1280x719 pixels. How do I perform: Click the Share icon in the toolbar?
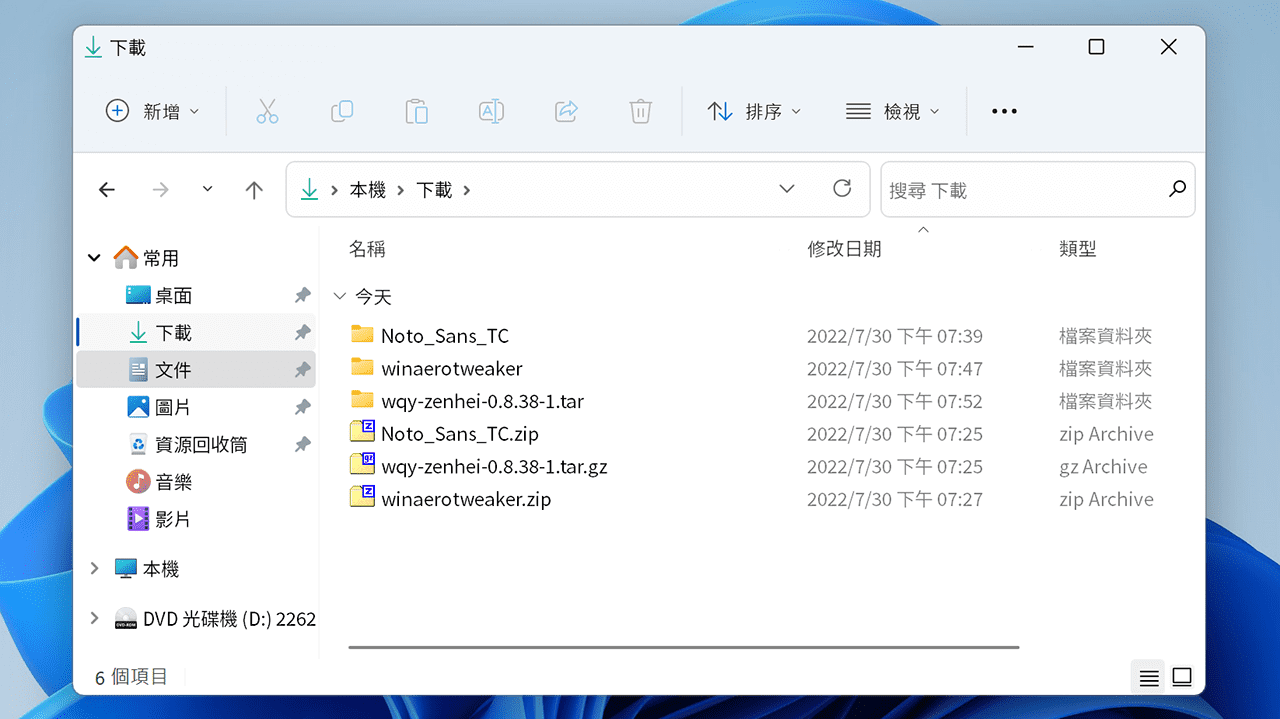click(566, 111)
